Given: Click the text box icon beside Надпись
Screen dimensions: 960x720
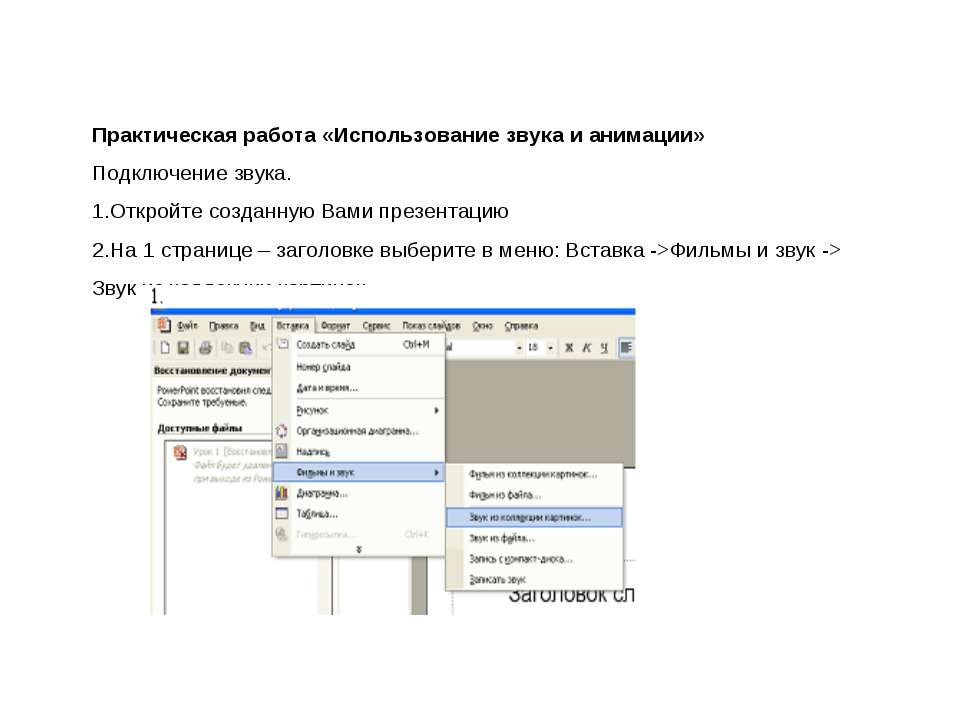Looking at the screenshot, I should pyautogui.click(x=282, y=452).
